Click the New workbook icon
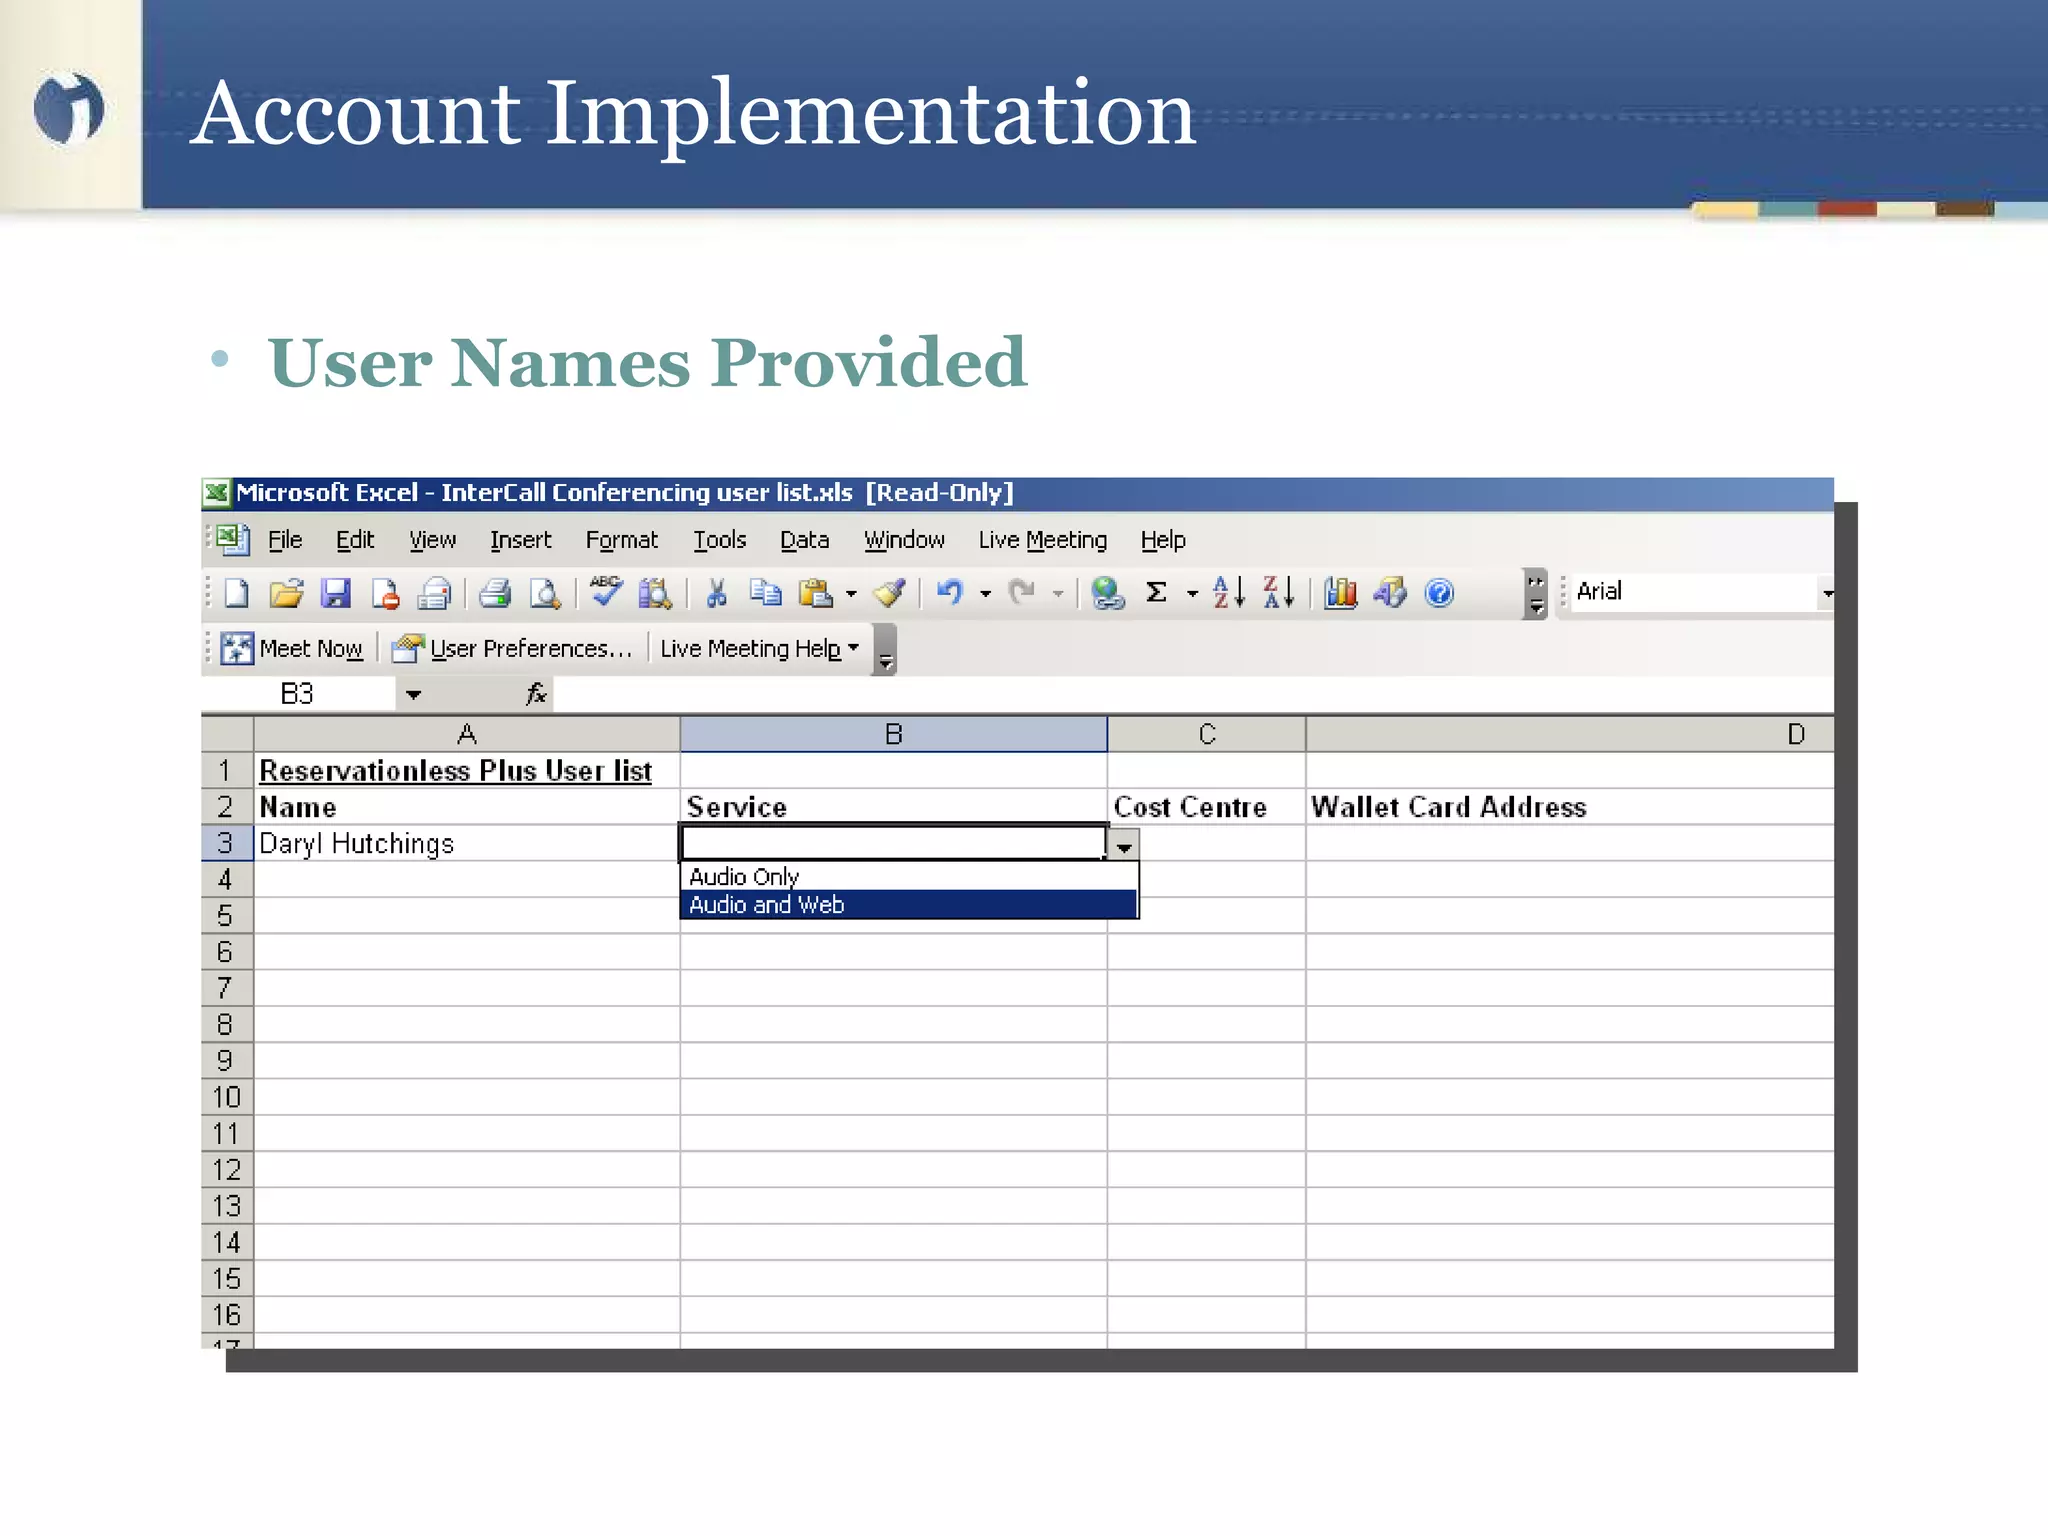 coord(237,593)
